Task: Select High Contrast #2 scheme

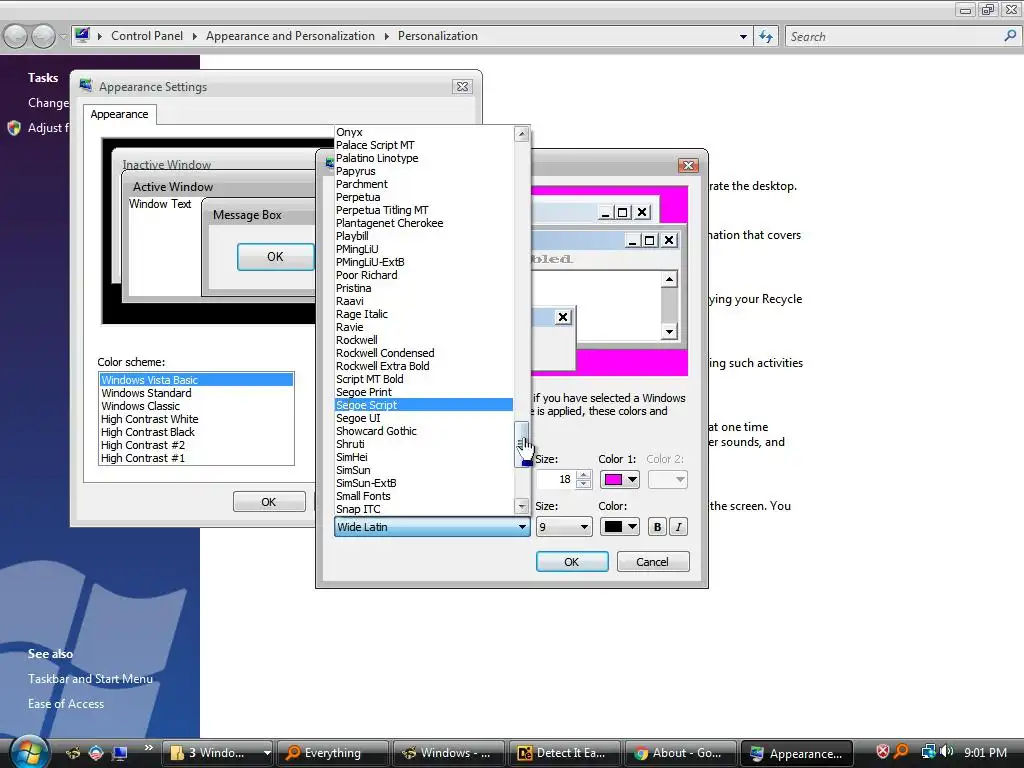Action: click(x=196, y=445)
